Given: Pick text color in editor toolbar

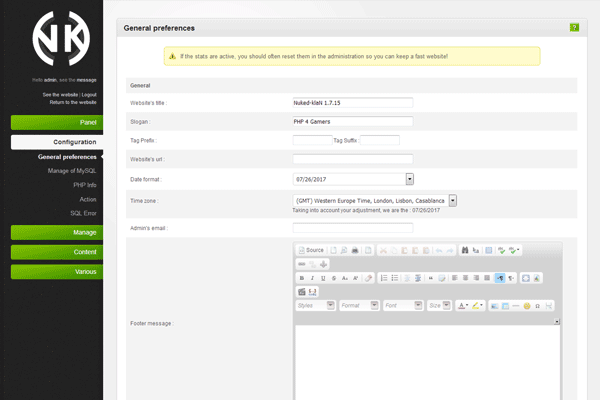Looking at the screenshot, I should pyautogui.click(x=463, y=305).
